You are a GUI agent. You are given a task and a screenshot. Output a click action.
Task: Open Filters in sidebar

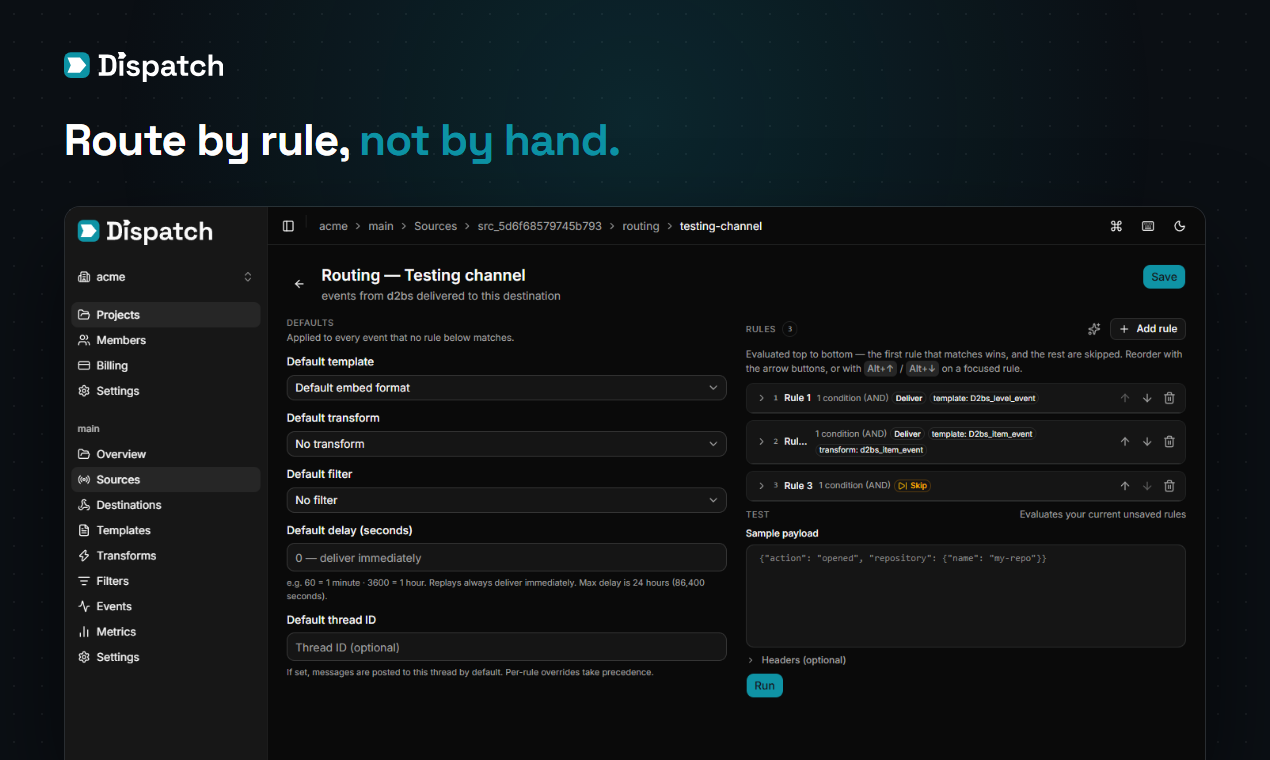pyautogui.click(x=166, y=581)
